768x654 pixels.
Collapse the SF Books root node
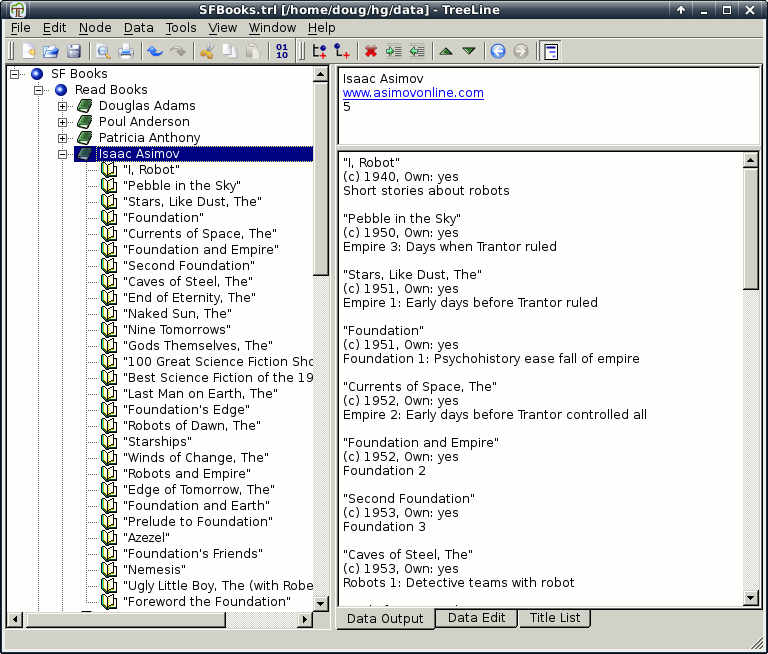click(x=15, y=74)
